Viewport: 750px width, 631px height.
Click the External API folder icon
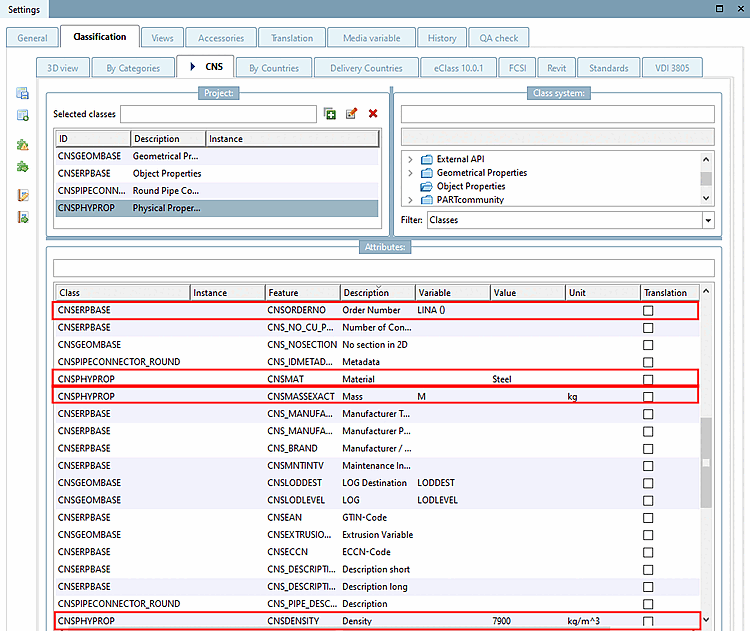click(x=427, y=159)
